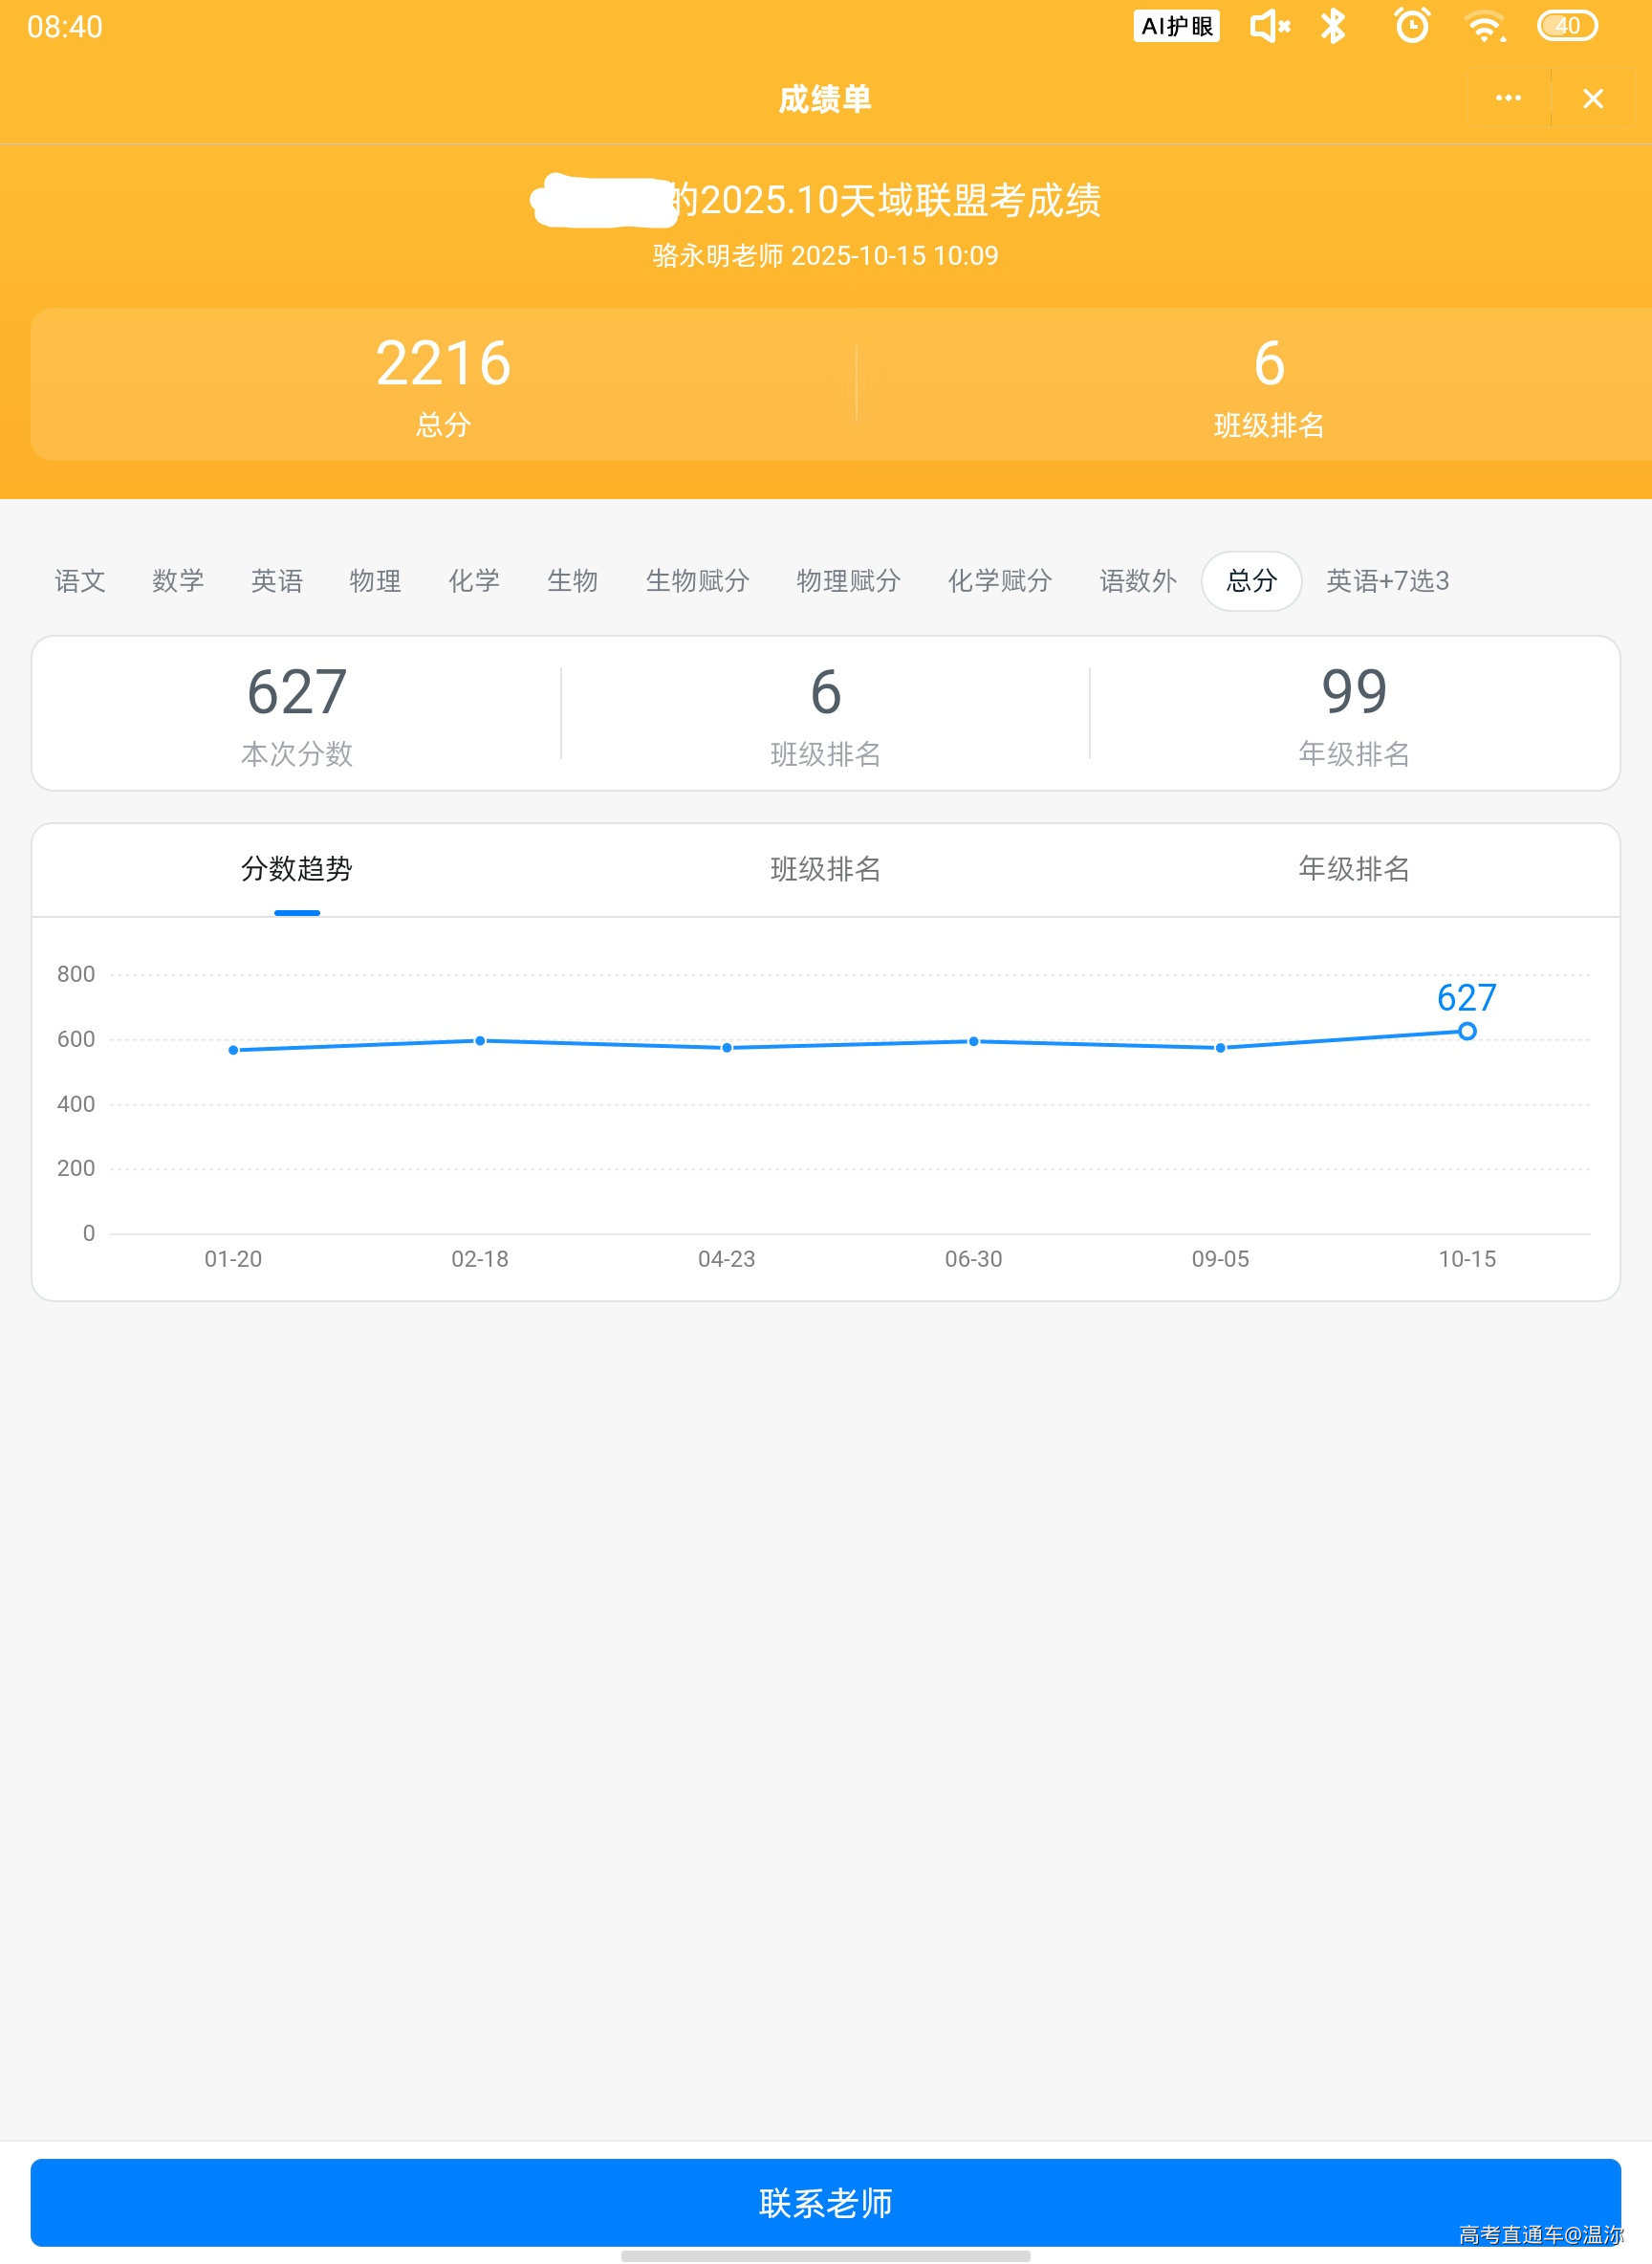Show the 年级排名 trend chart tab
Viewport: 1652px width, 2264px height.
[1353, 869]
